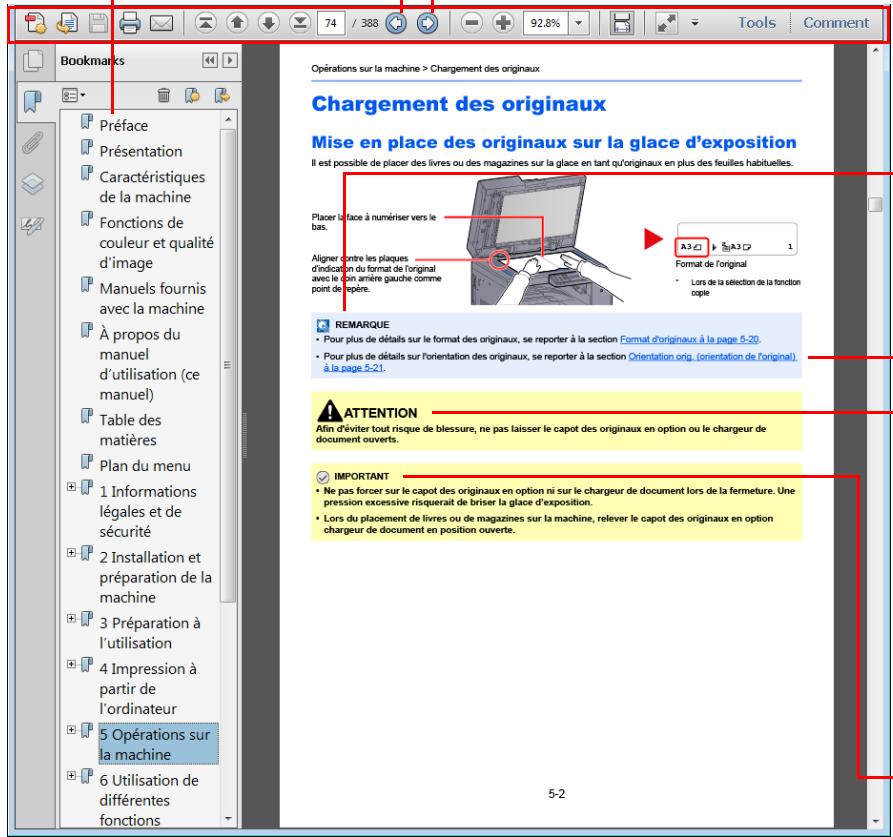Open Page Thumbnails panel icon

tap(33, 61)
